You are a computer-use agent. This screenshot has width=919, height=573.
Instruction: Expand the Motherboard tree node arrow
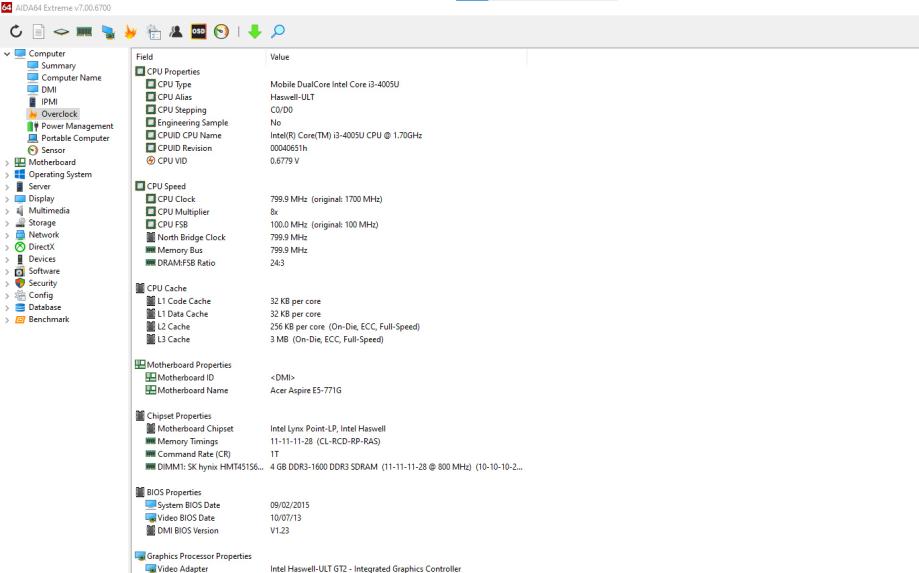(7, 162)
